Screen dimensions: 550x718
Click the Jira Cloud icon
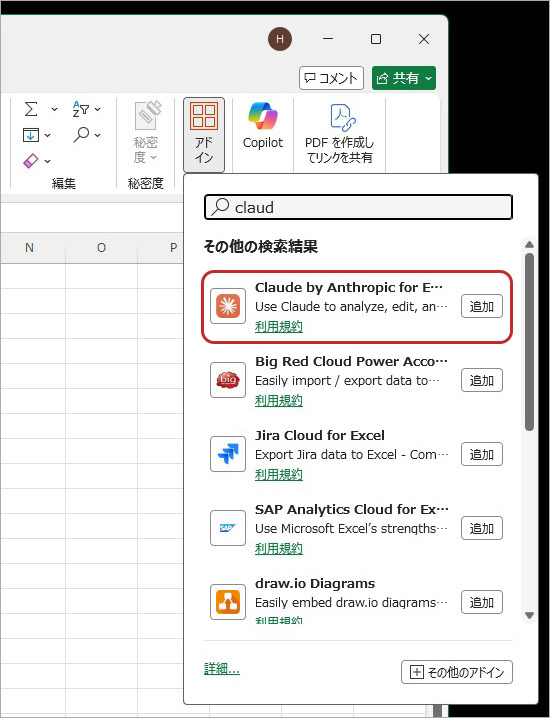[x=228, y=454]
